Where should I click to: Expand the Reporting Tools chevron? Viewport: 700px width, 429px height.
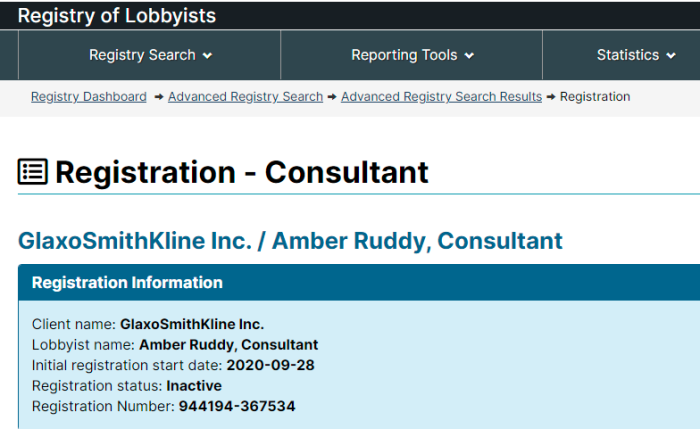click(469, 56)
